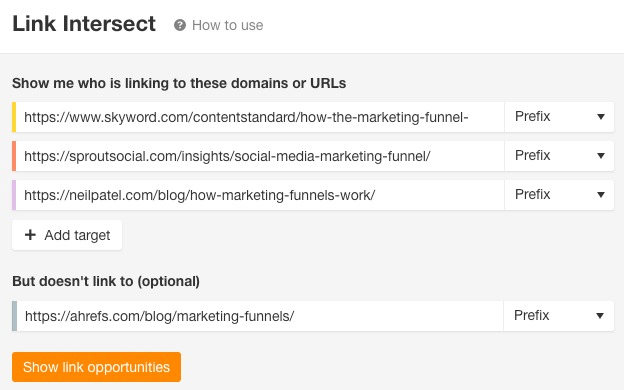Click the Add target button
This screenshot has height=390, width=624.
[x=67, y=235]
